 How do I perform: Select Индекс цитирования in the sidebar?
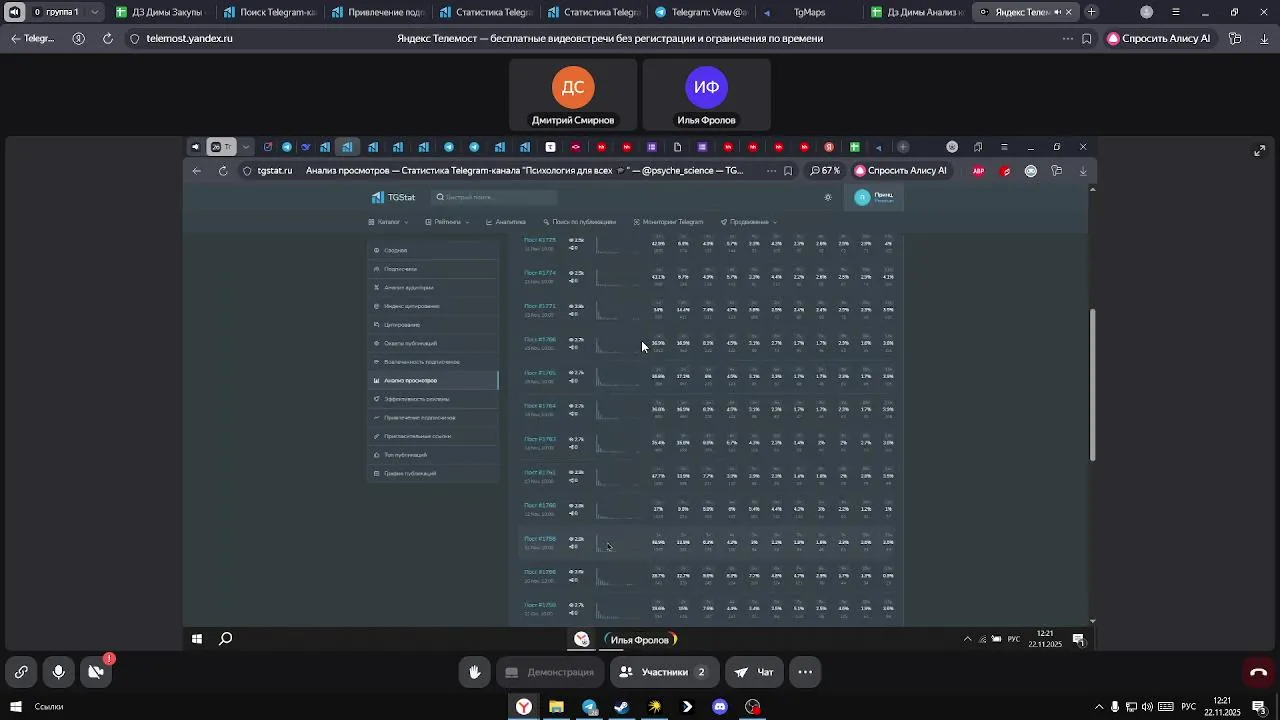click(x=433, y=306)
